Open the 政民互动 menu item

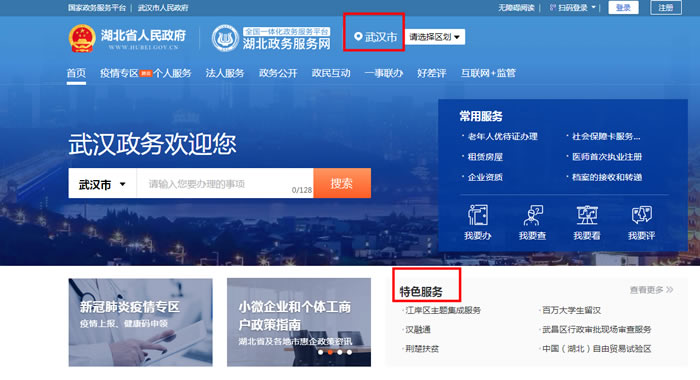[x=331, y=73]
